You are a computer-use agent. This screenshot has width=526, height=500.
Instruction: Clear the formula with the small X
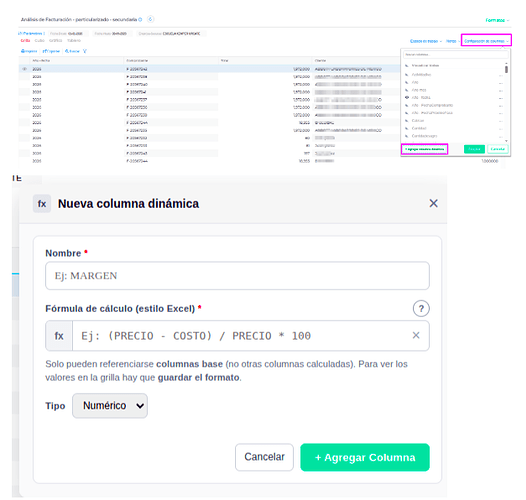click(x=416, y=335)
